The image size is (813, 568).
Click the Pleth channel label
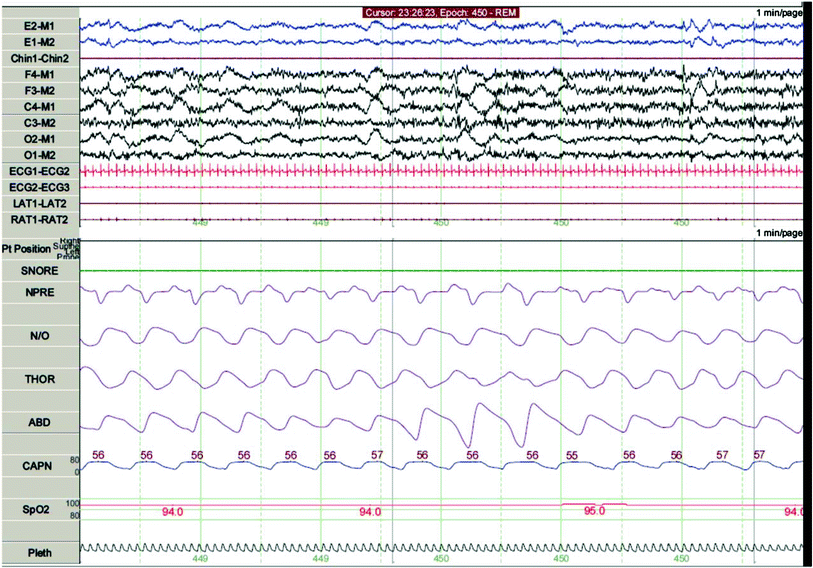pos(39,553)
